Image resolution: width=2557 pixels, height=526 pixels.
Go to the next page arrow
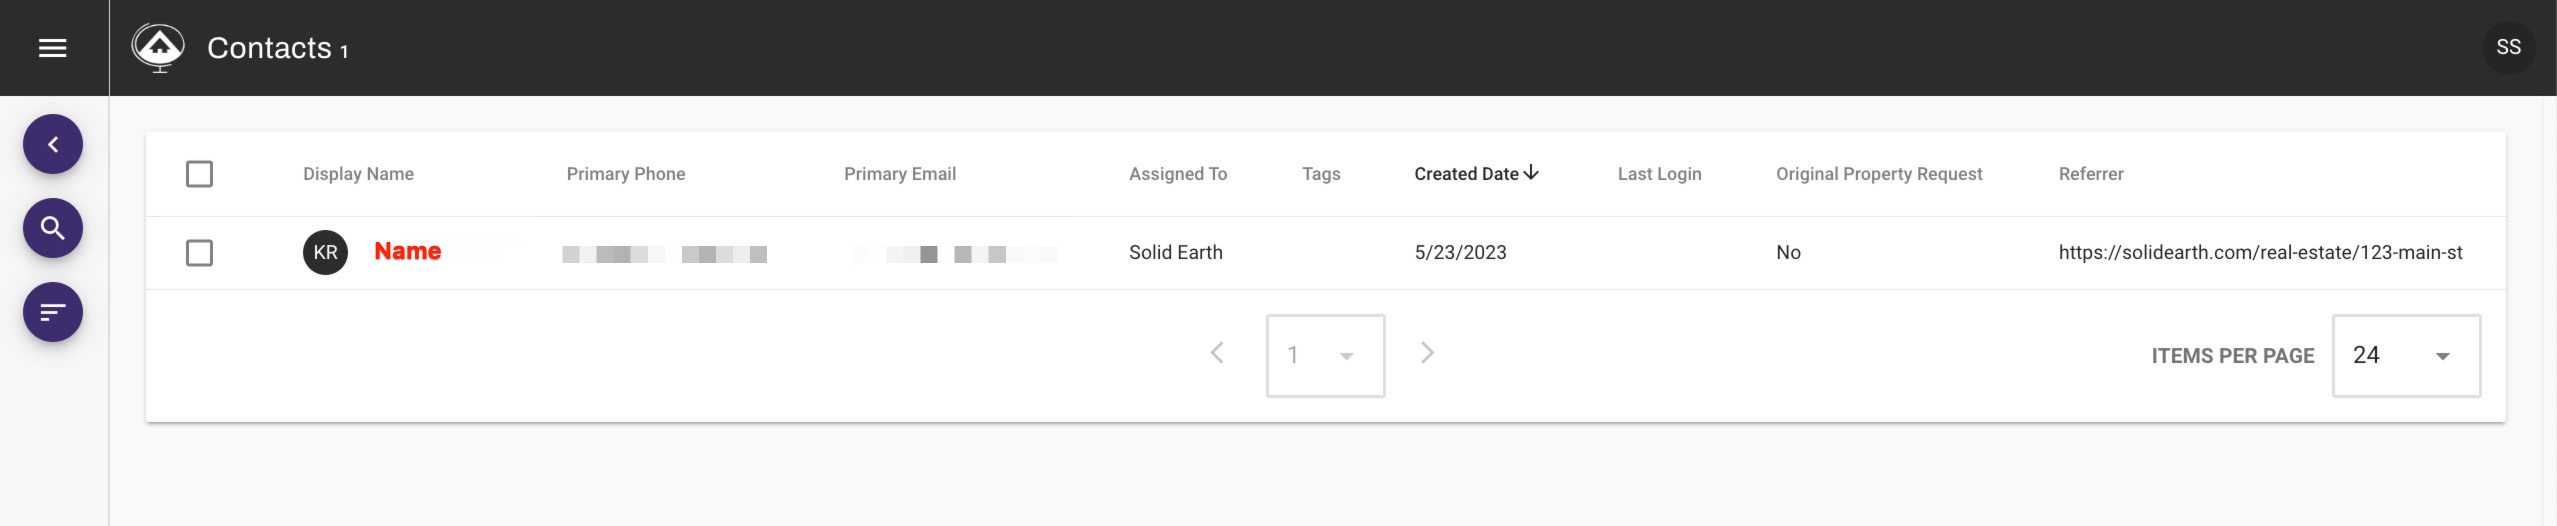1427,353
